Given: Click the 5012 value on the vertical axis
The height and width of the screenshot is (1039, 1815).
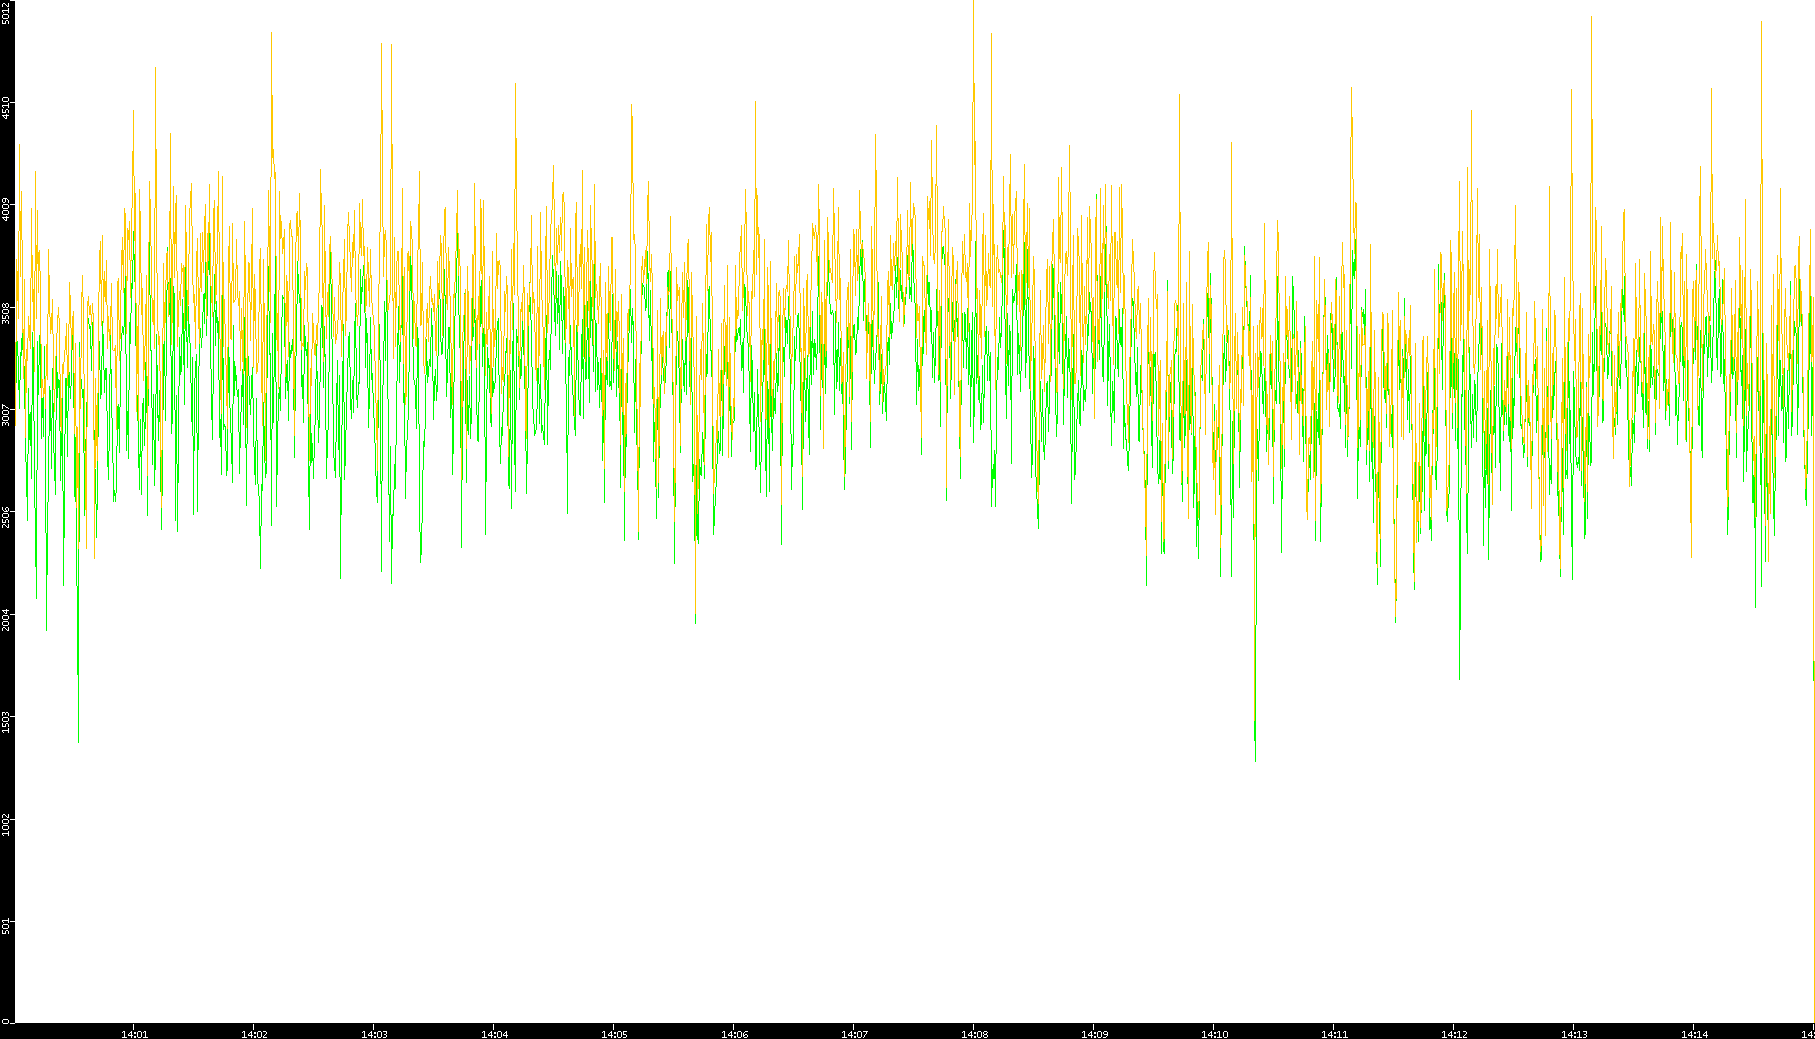Looking at the screenshot, I should click(6, 12).
